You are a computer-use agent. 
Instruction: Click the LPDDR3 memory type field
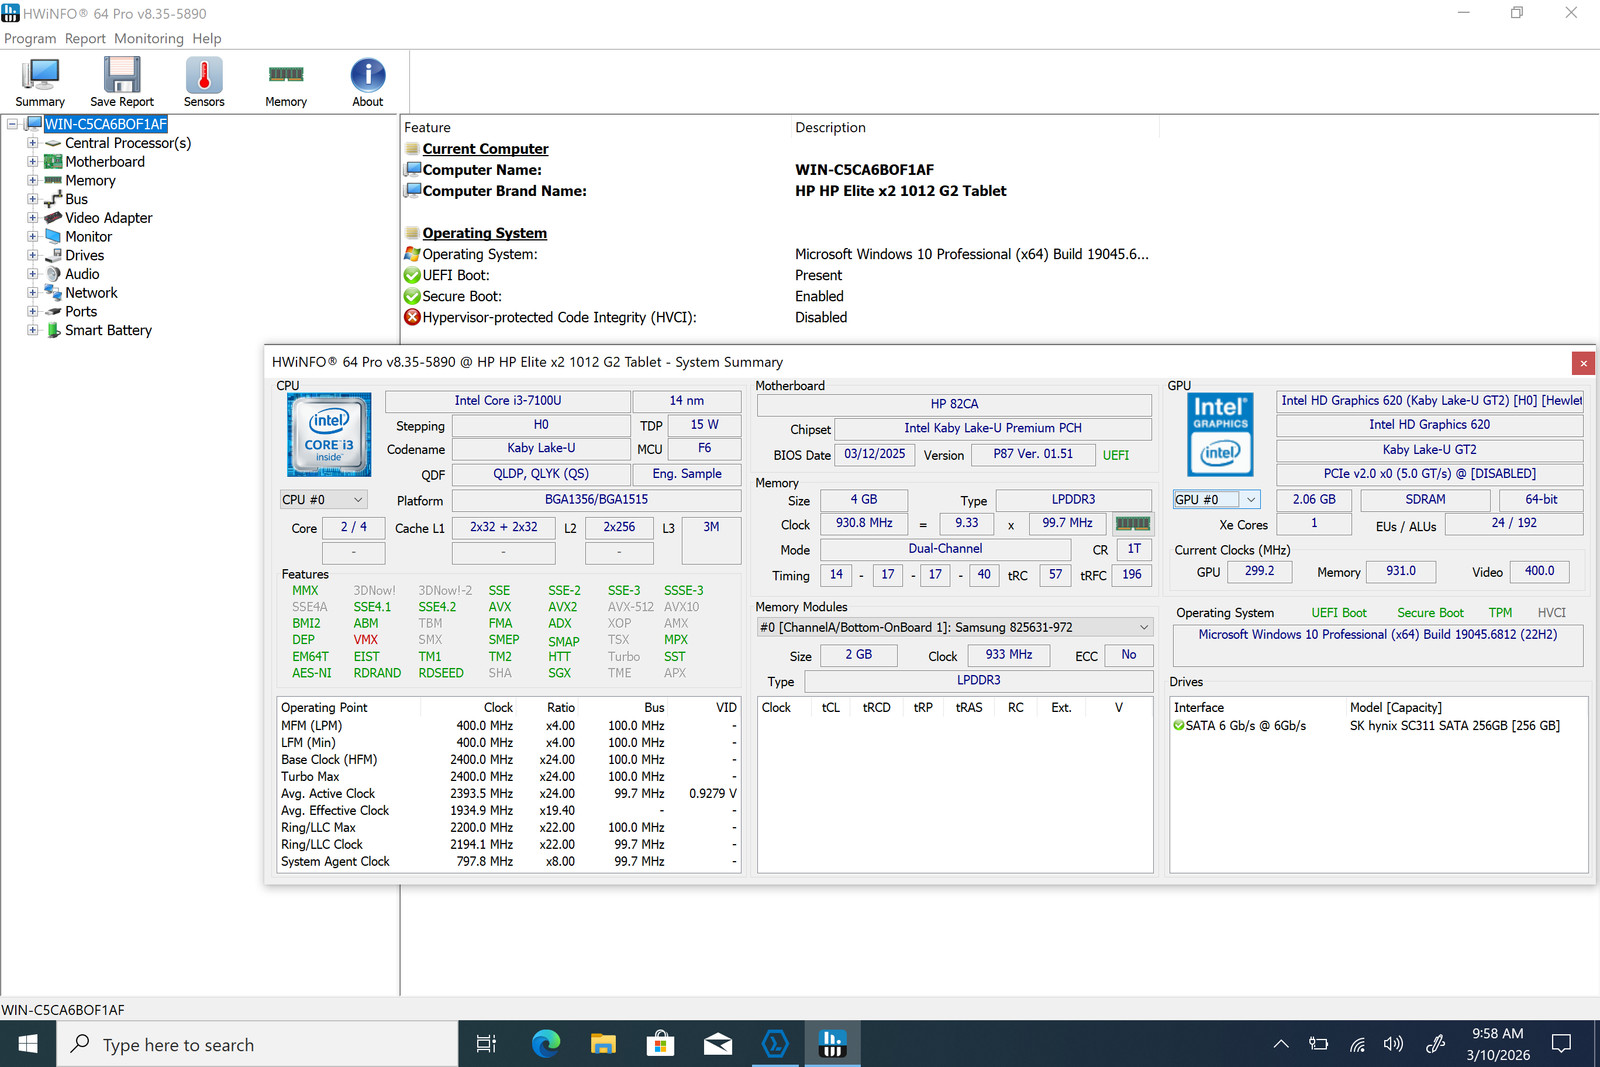click(1073, 499)
